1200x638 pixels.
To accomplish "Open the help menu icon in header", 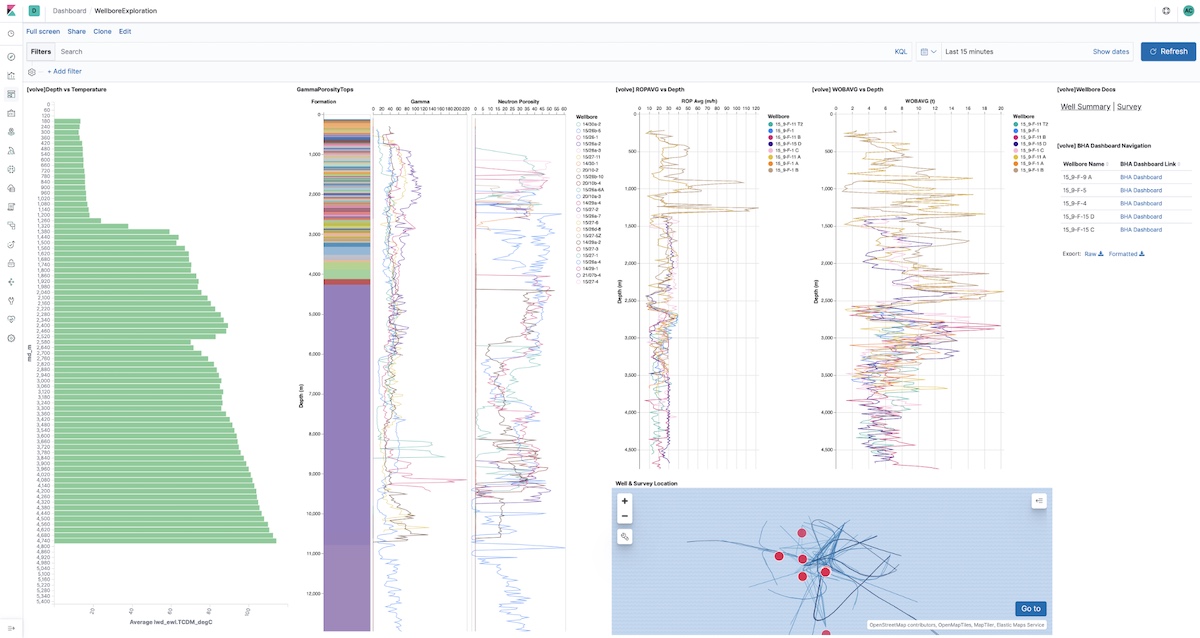I will click(1167, 10).
